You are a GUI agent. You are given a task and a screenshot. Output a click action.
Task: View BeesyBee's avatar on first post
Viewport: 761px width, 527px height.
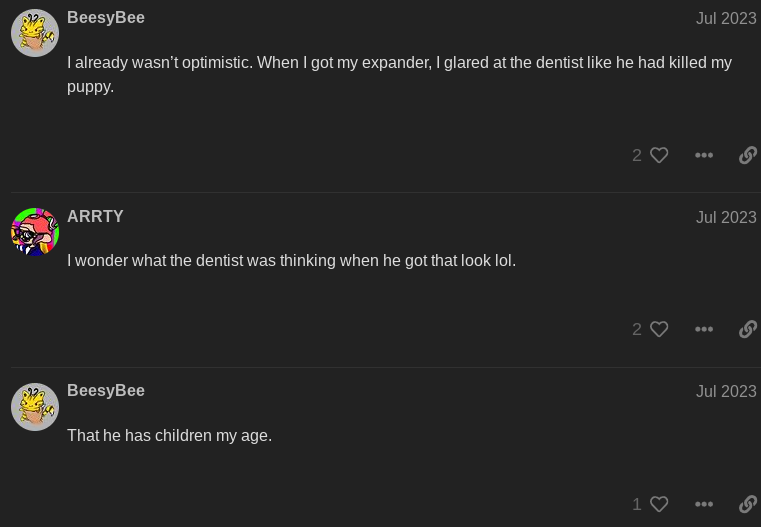click(x=35, y=33)
